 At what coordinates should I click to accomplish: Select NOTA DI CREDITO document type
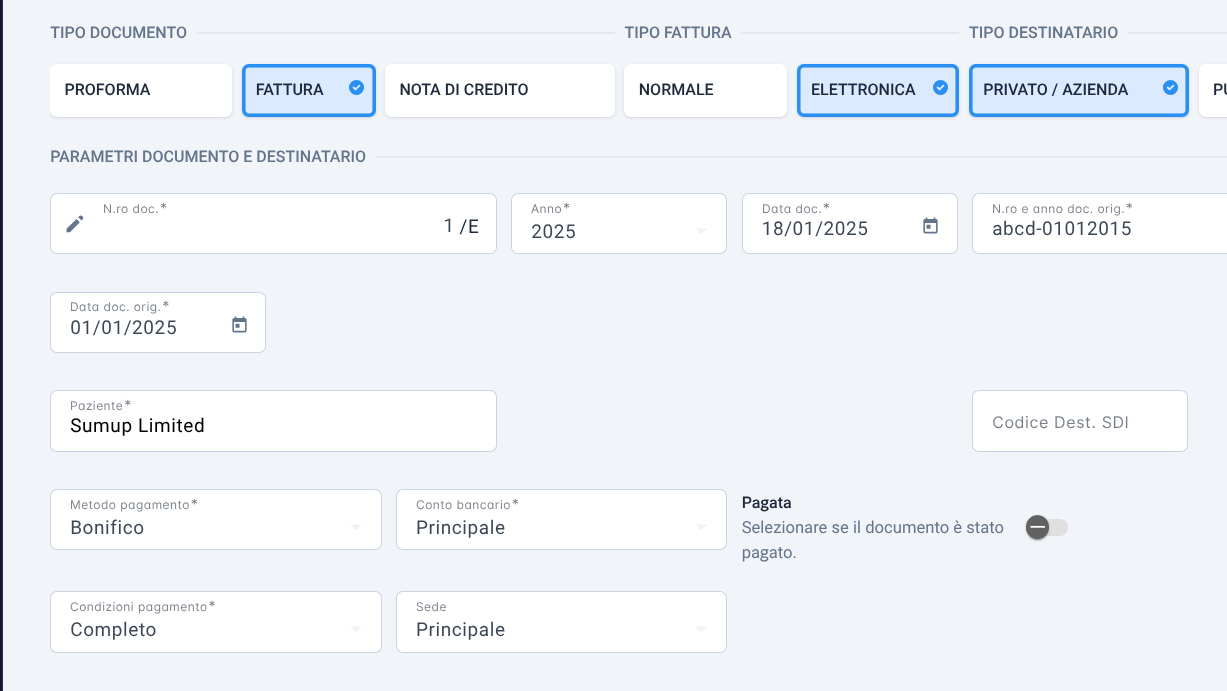[500, 90]
